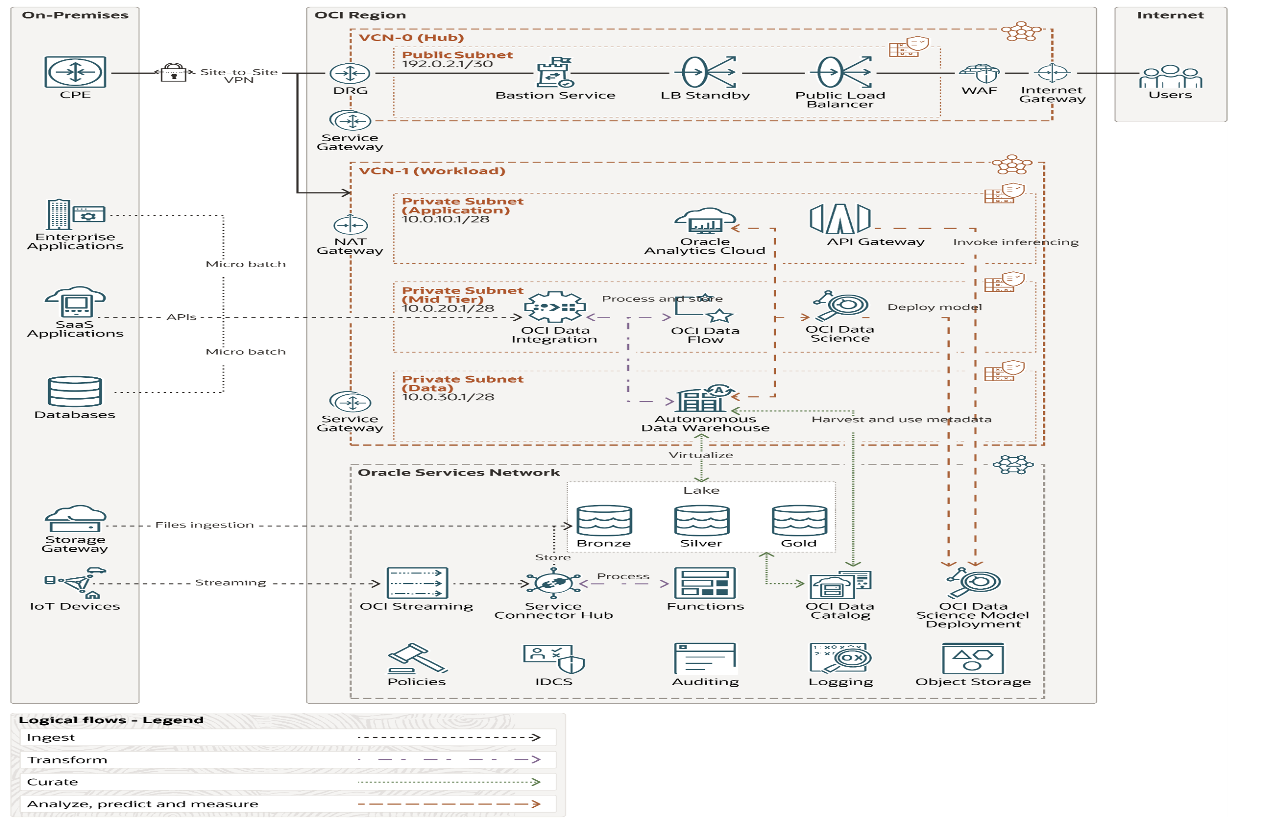Select the Gold lake bucket icon
The height and width of the screenshot is (824, 1288).
coord(799,520)
